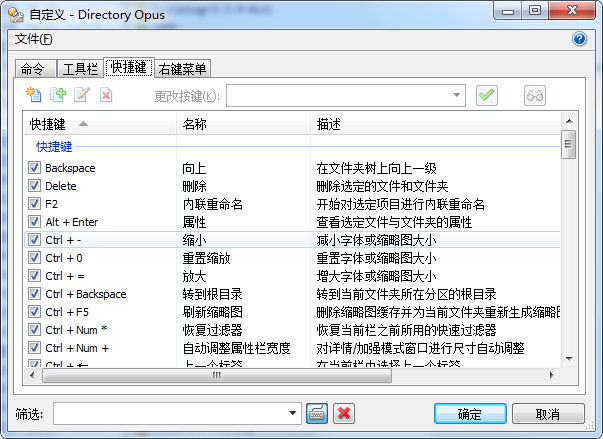This screenshot has height=439, width=603.
Task: Switch to the 右键菜单 tab
Action: [182, 69]
